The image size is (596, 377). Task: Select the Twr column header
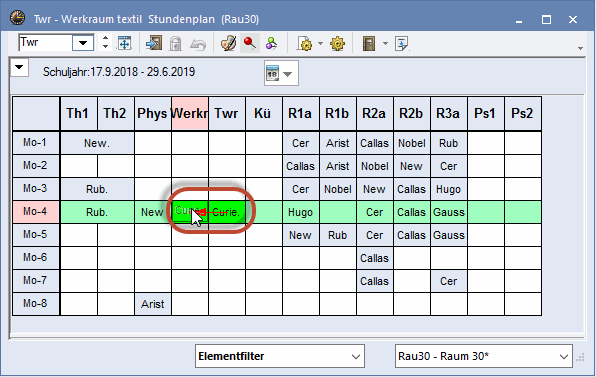click(227, 113)
